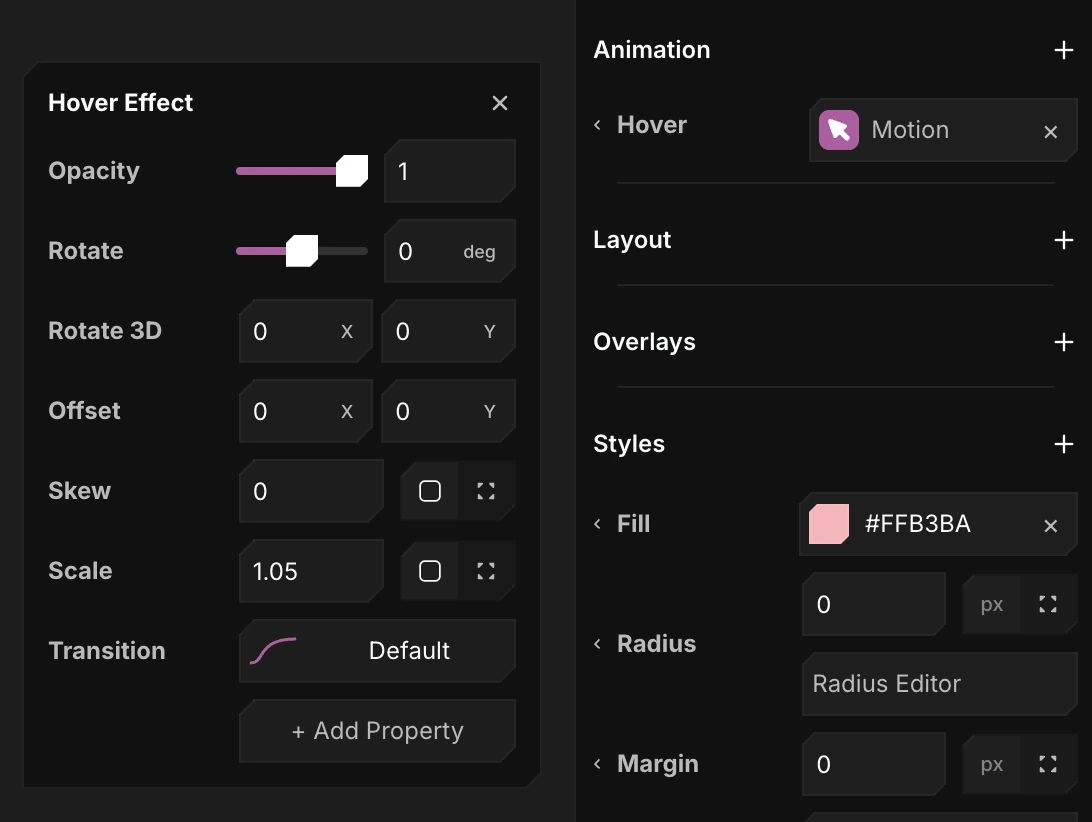Remove the Motion hover effect

[x=1050, y=132]
